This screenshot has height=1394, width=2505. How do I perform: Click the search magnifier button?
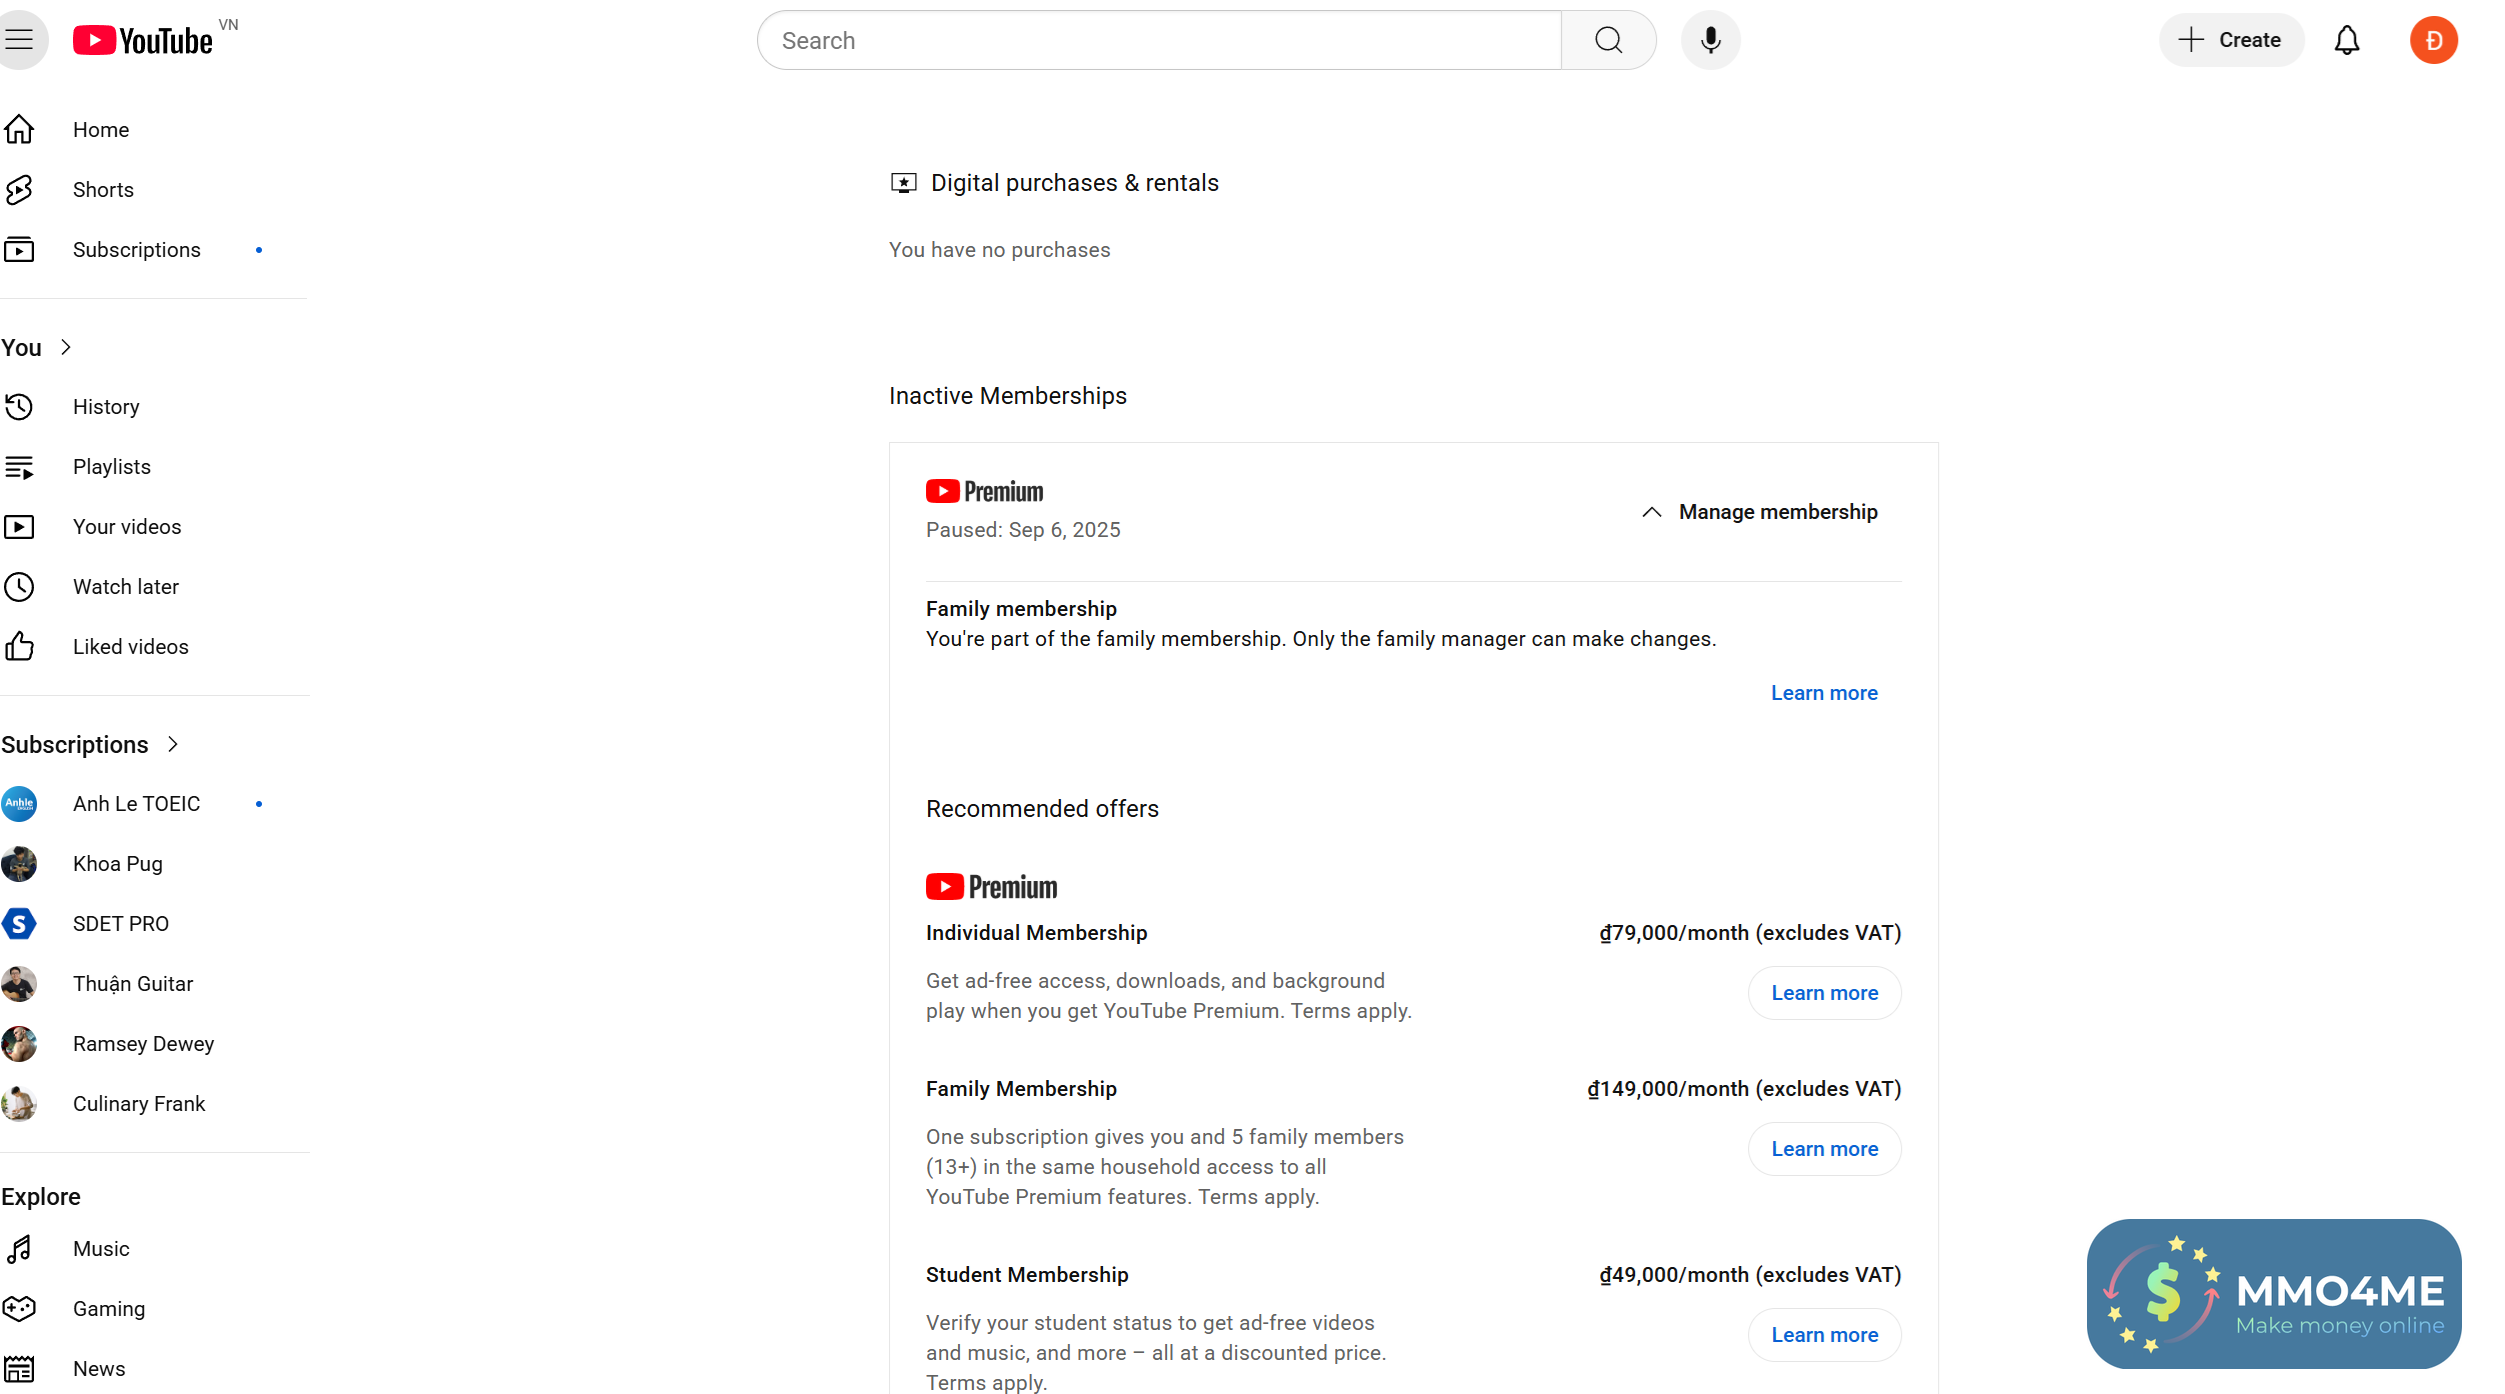[1608, 40]
